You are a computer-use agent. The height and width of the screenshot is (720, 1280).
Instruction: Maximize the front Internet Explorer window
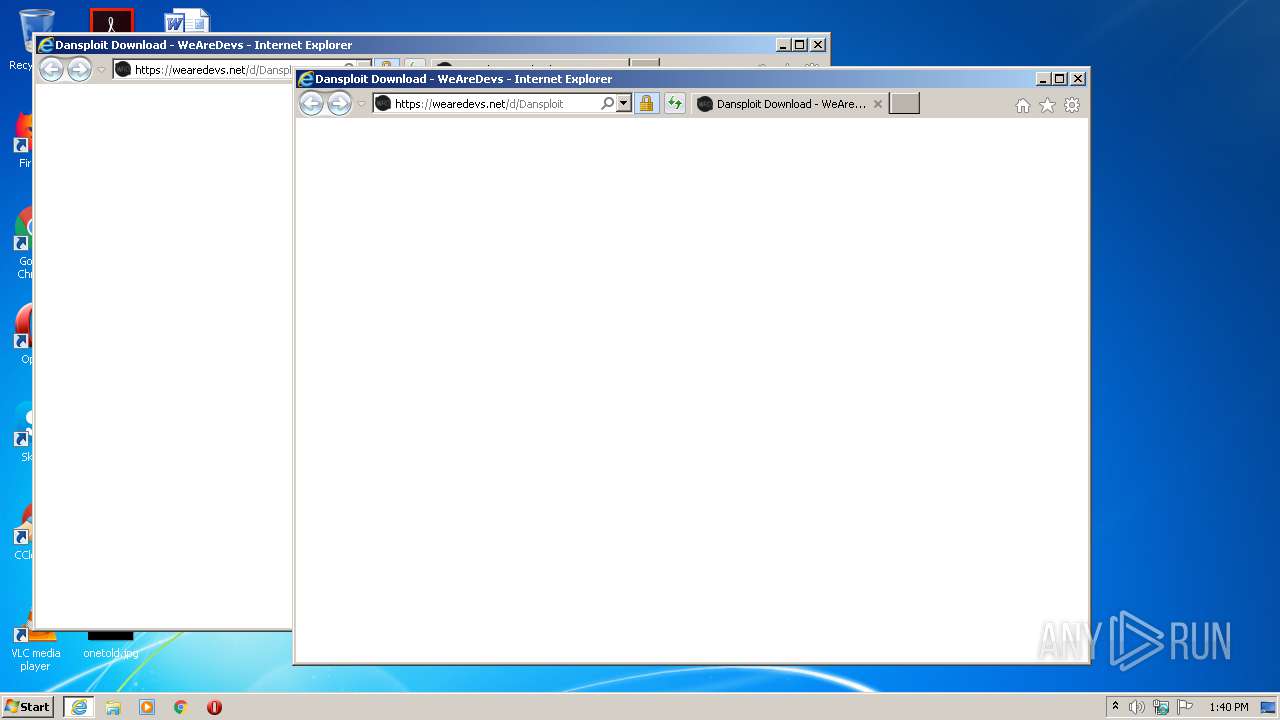coord(1060,79)
